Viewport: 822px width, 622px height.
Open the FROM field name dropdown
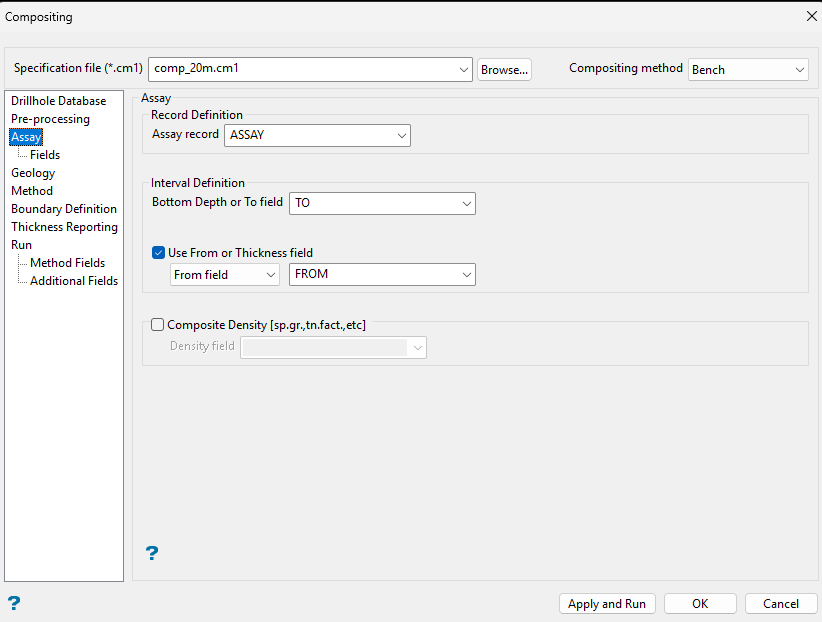pos(467,275)
